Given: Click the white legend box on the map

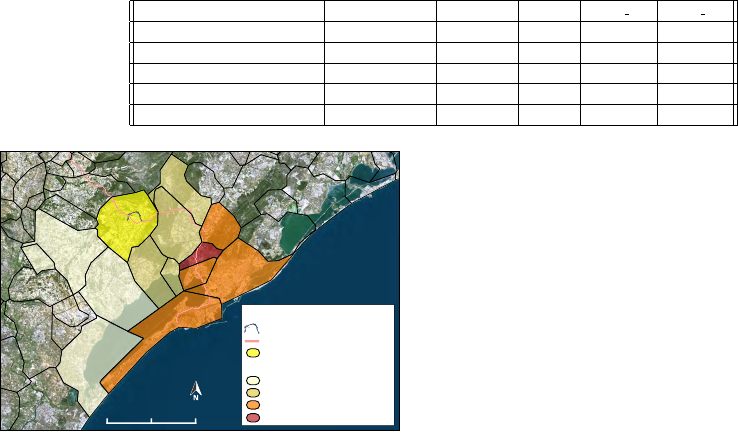Looking at the screenshot, I should [320, 365].
